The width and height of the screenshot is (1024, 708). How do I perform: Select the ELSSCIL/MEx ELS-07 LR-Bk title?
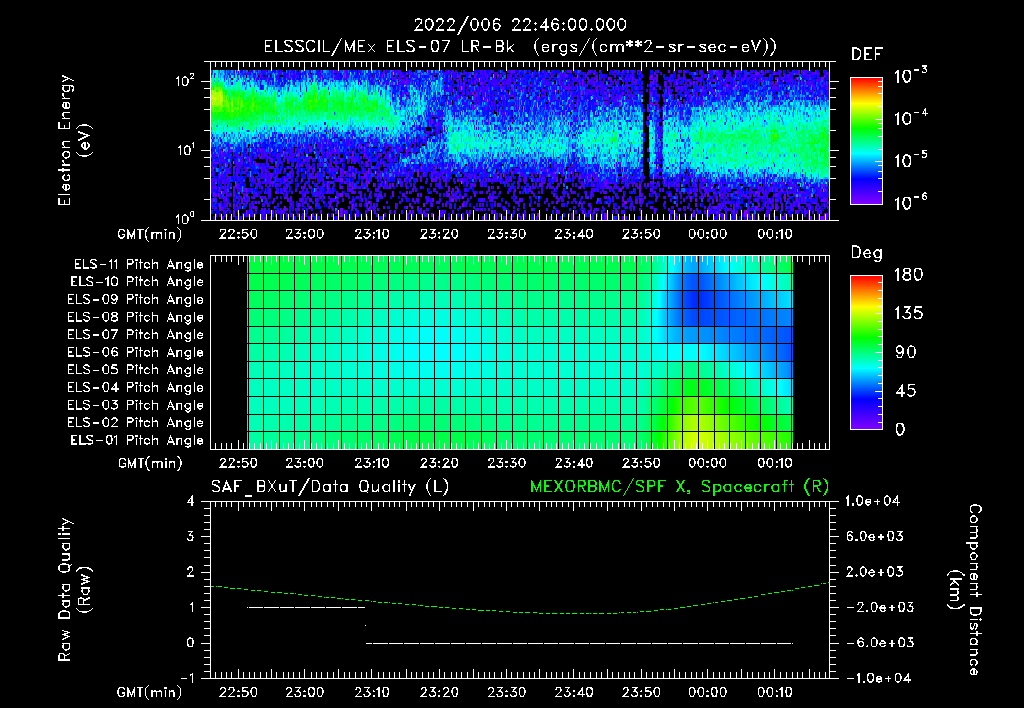pos(389,47)
